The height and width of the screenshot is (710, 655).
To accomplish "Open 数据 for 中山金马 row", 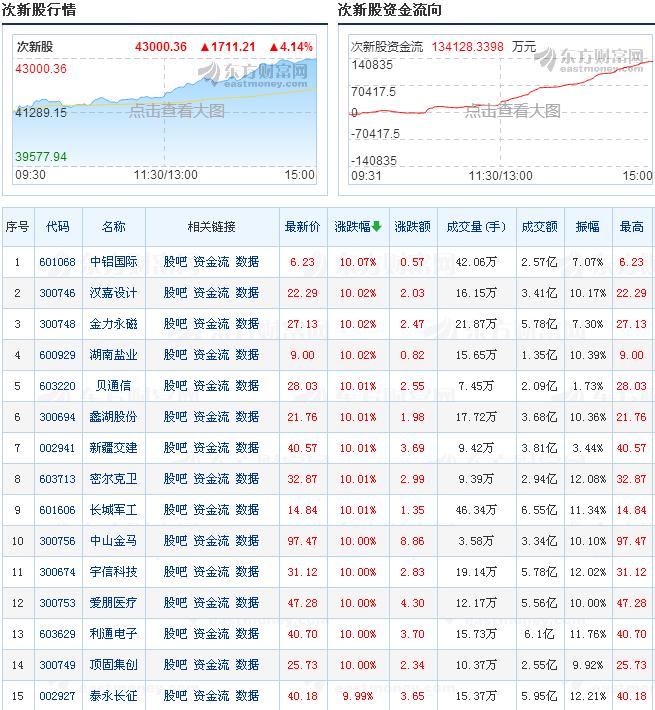I will (x=247, y=541).
